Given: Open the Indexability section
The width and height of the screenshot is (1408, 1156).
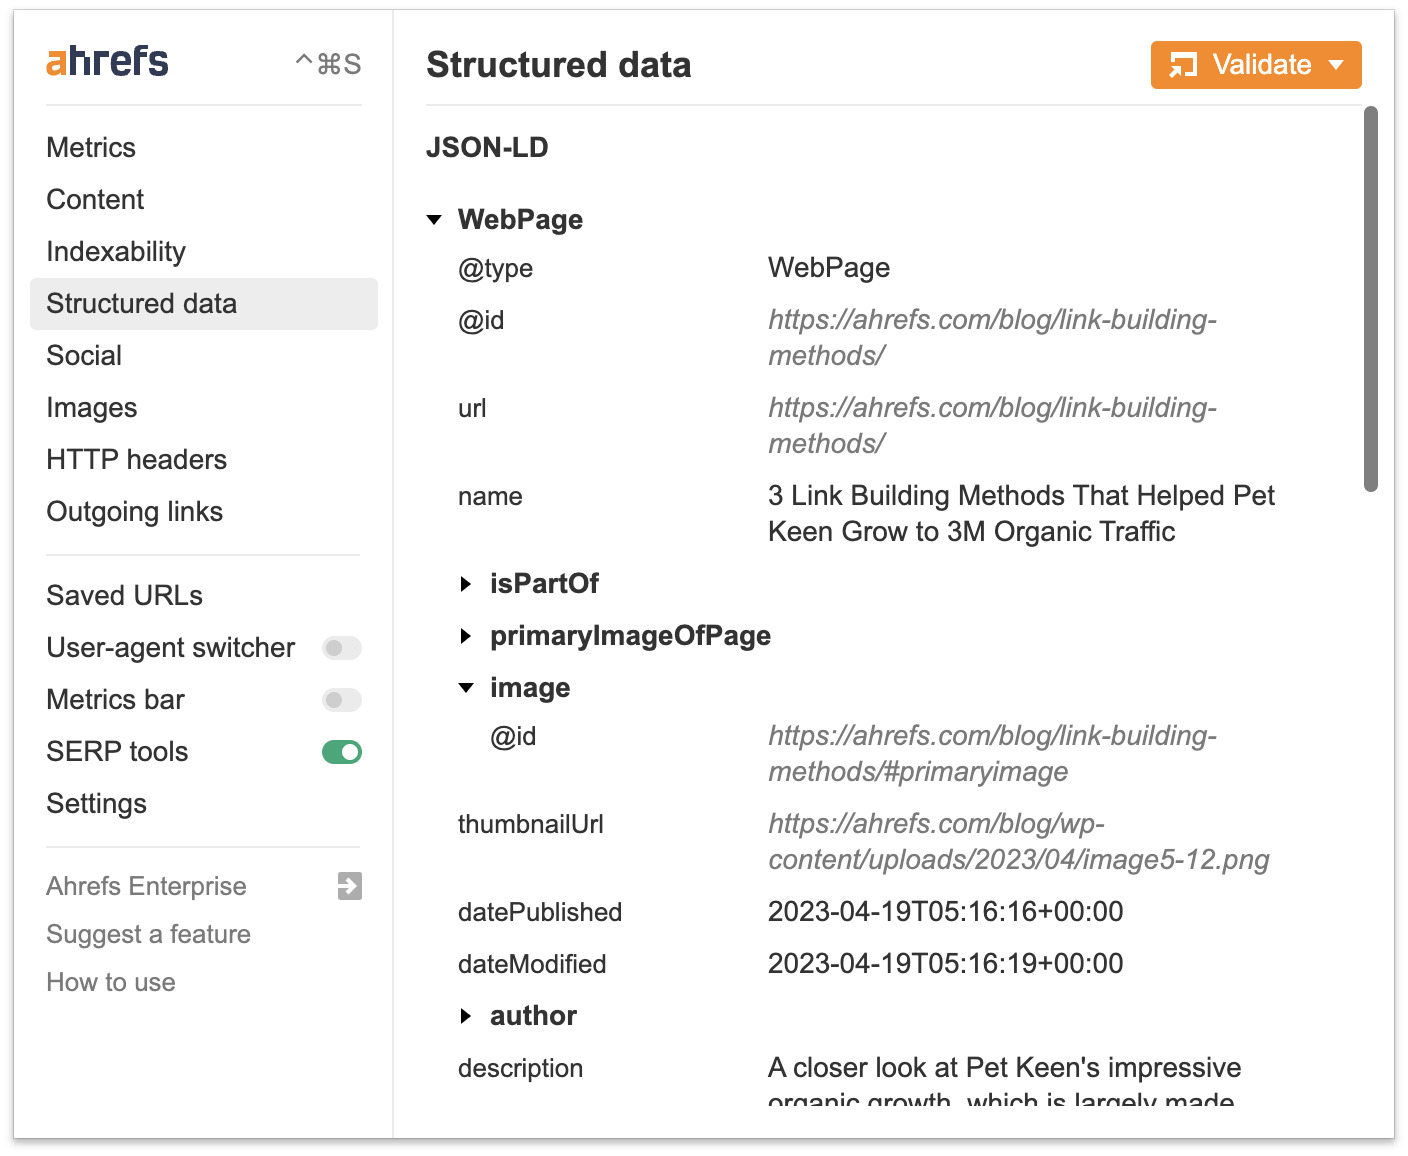Looking at the screenshot, I should (116, 252).
